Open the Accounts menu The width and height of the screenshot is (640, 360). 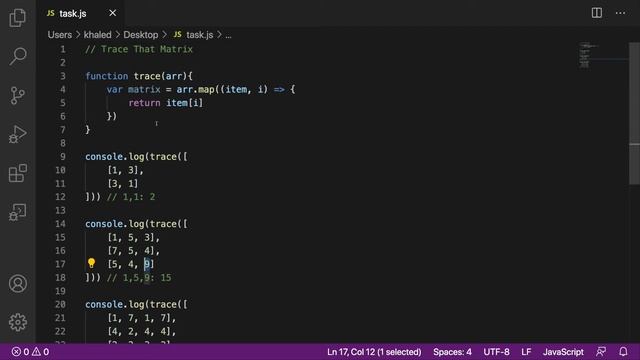[18, 284]
